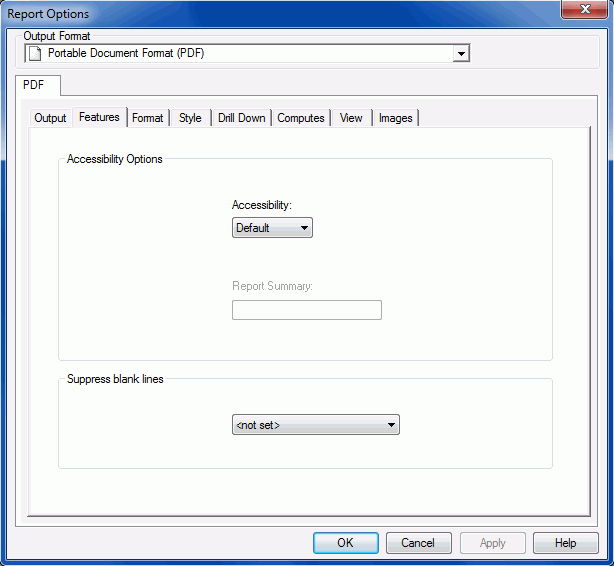Click the Report Summary label
Image resolution: width=614 pixels, height=566 pixels.
(272, 286)
